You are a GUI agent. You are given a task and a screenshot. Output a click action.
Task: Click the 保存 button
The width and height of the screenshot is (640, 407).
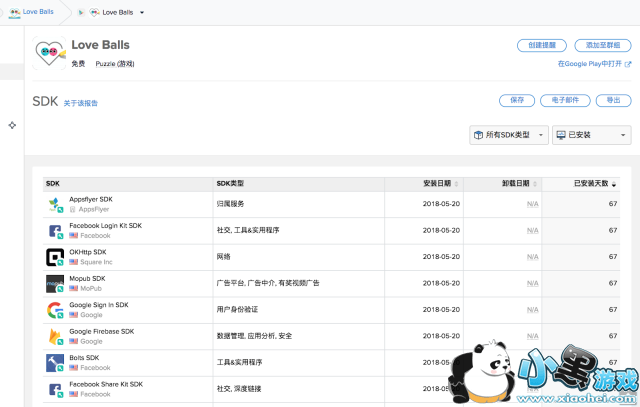(517, 100)
